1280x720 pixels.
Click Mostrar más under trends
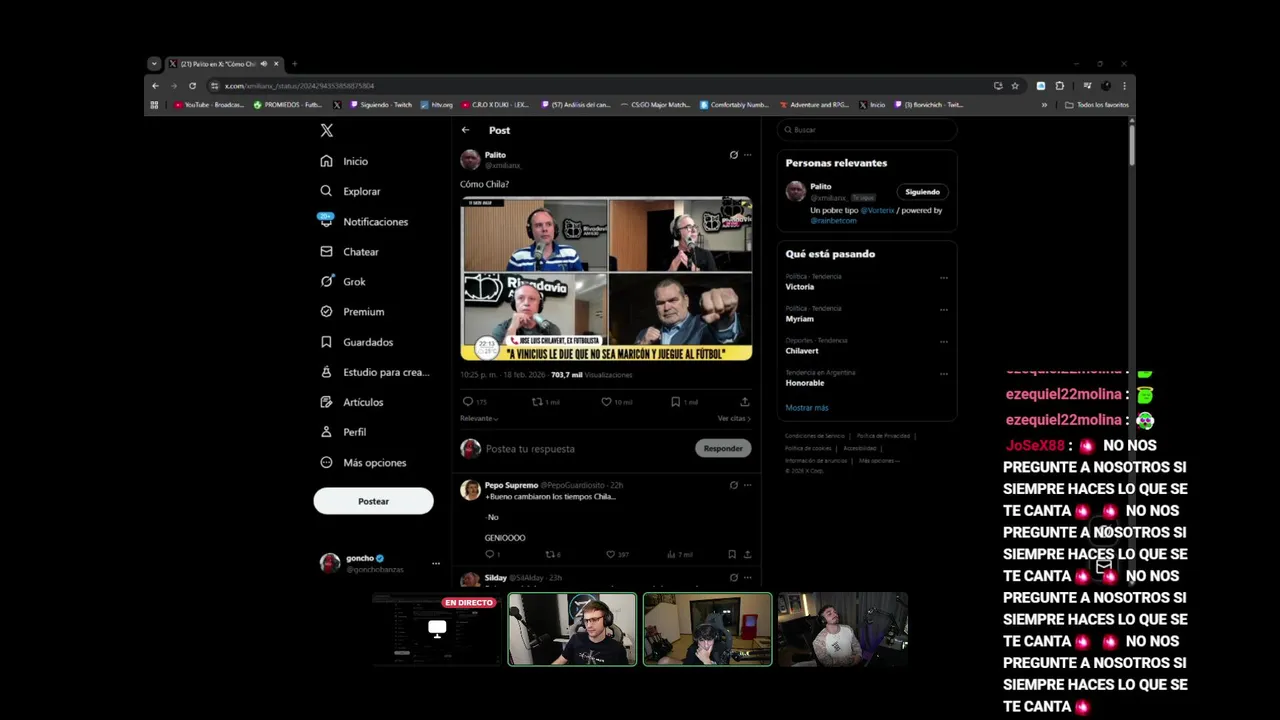(x=807, y=408)
